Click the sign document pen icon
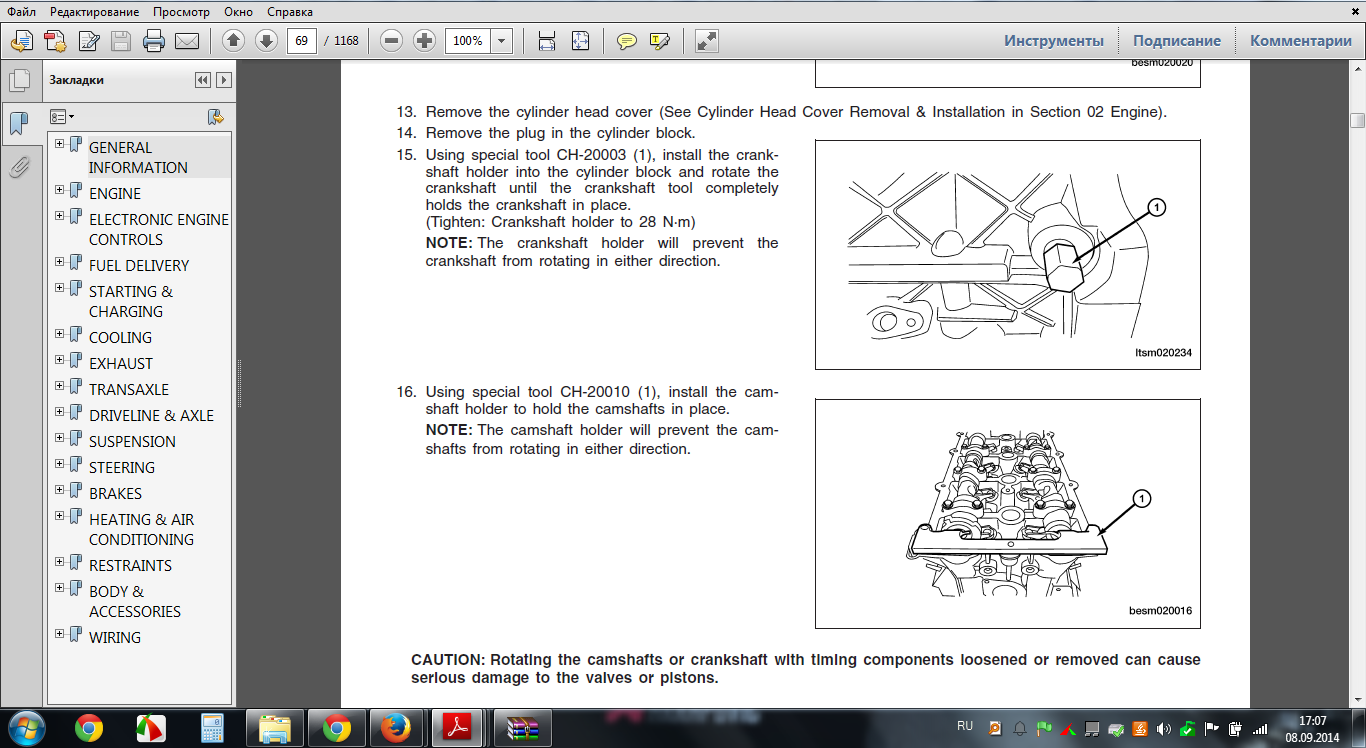The image size is (1366, 748). [89, 41]
